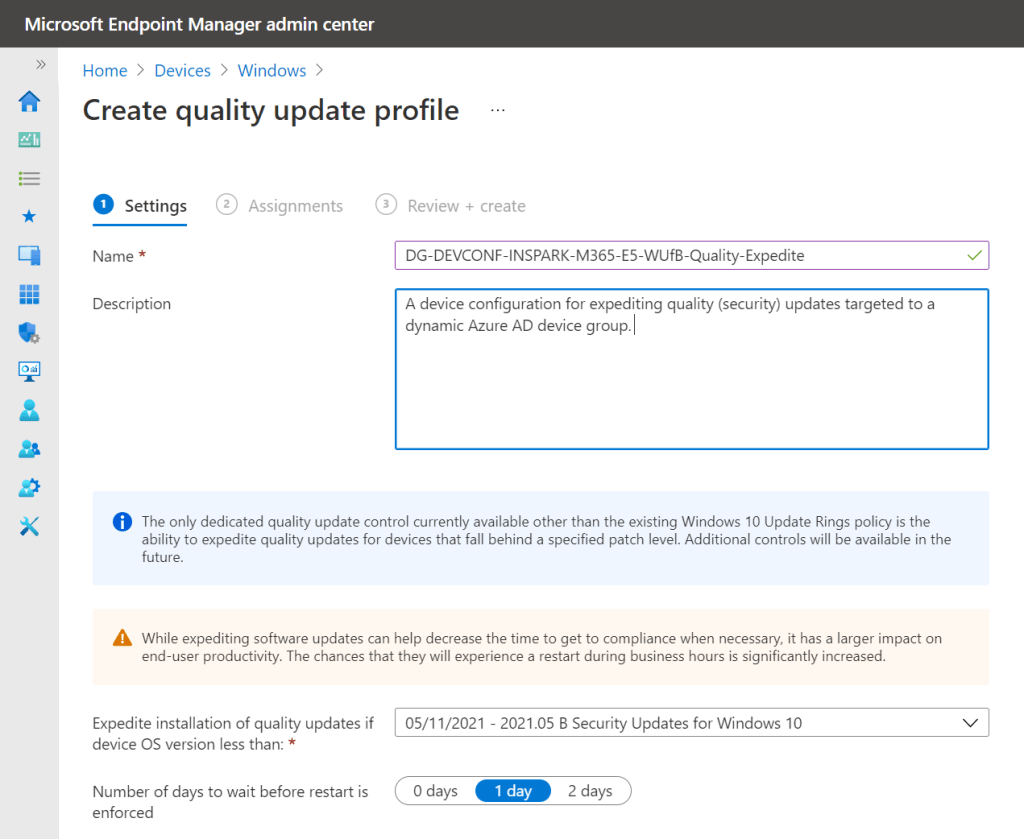Select the 0 days restart option
This screenshot has width=1024, height=839.
(x=435, y=791)
